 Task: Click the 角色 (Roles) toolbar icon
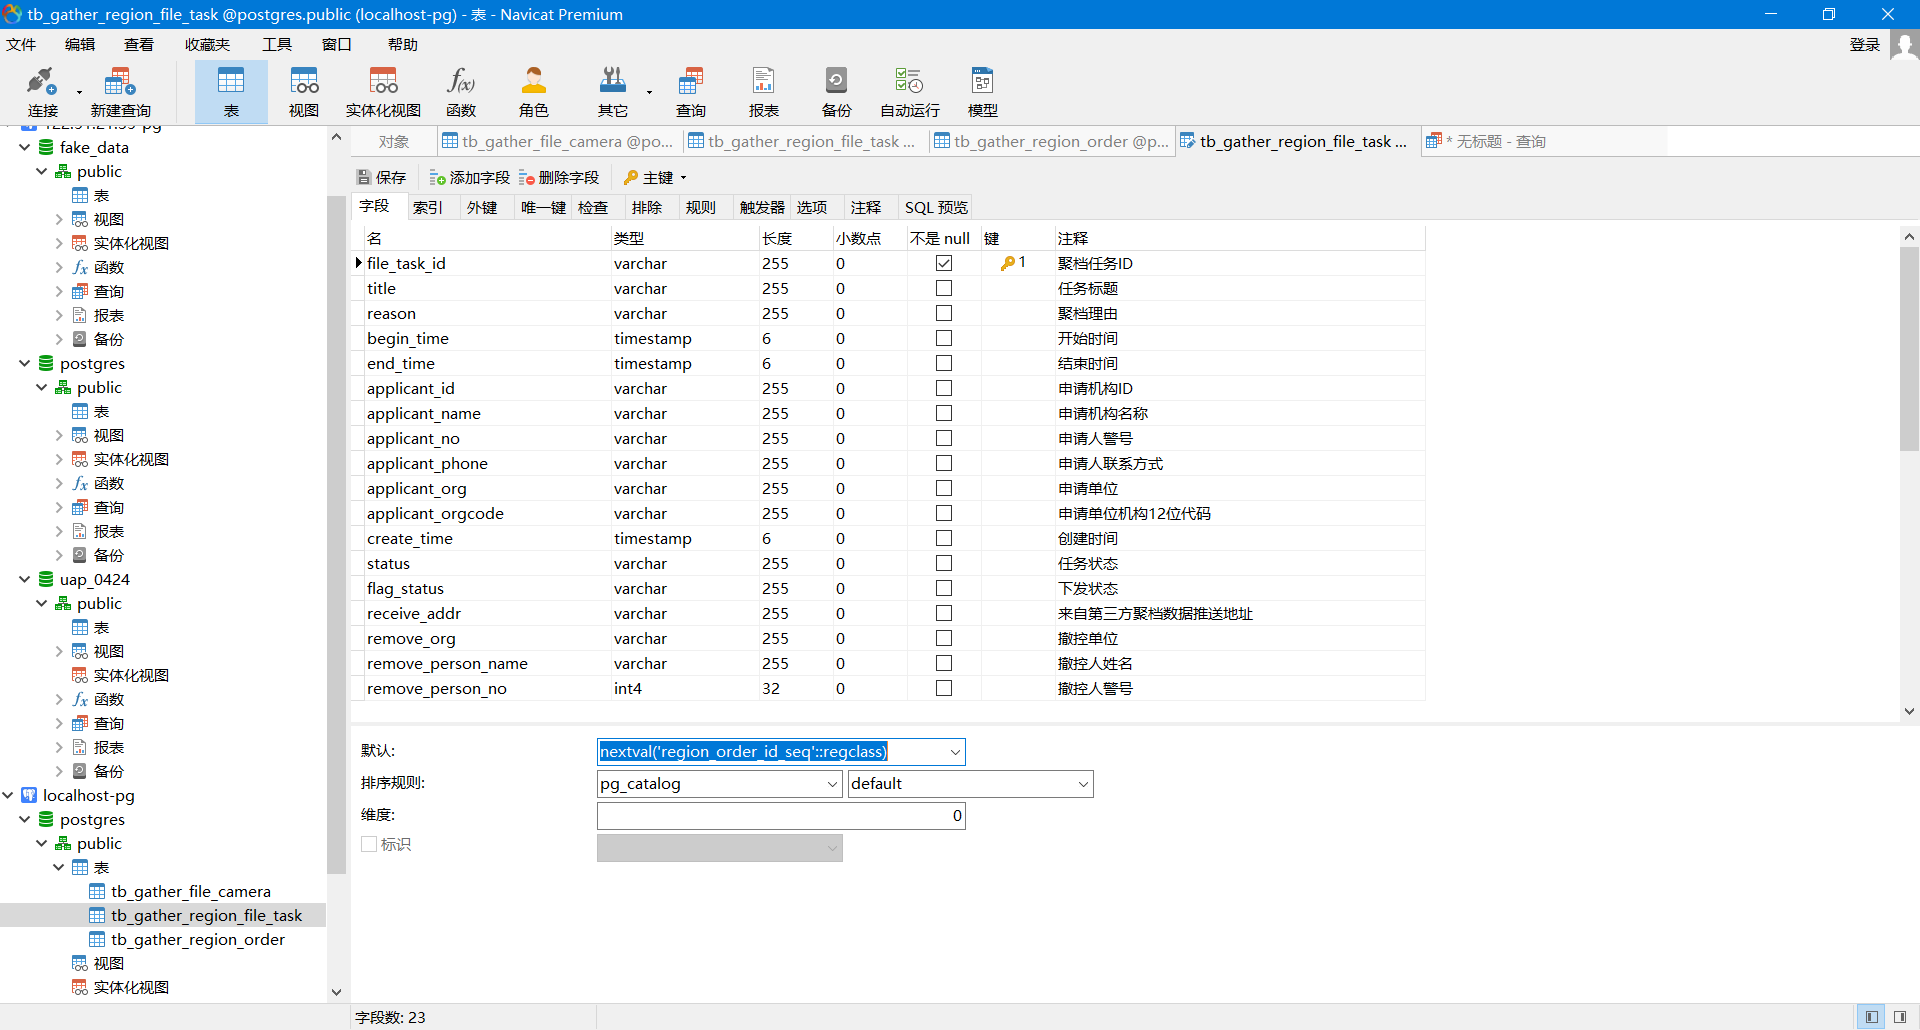tap(533, 90)
